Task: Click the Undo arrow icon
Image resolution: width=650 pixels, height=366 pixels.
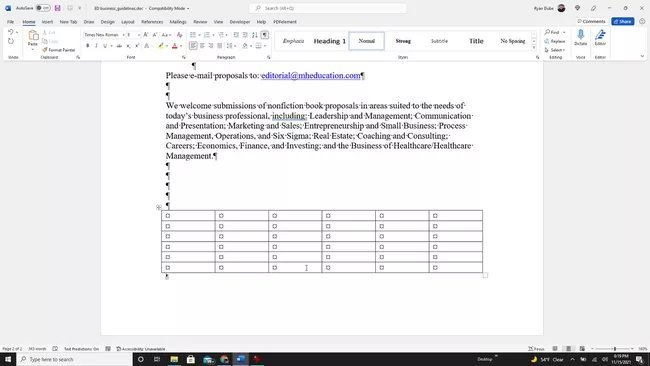Action: pyautogui.click(x=10, y=32)
